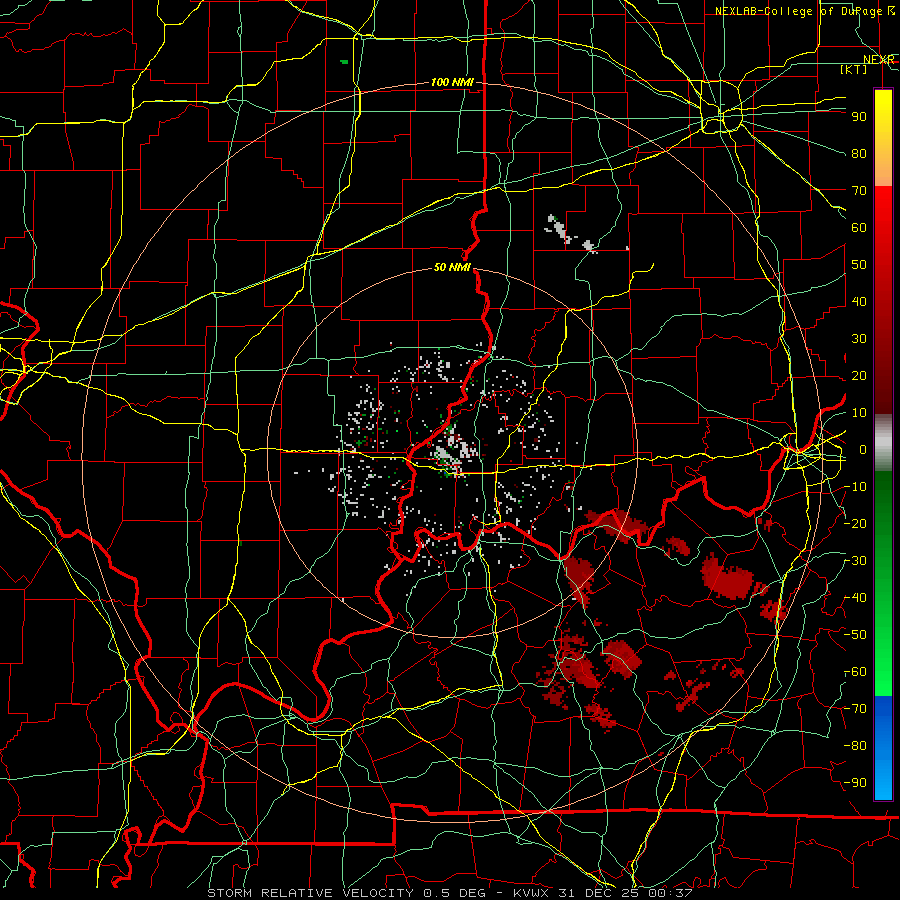
Task: Click the KT units label above color scale
Action: (x=854, y=69)
